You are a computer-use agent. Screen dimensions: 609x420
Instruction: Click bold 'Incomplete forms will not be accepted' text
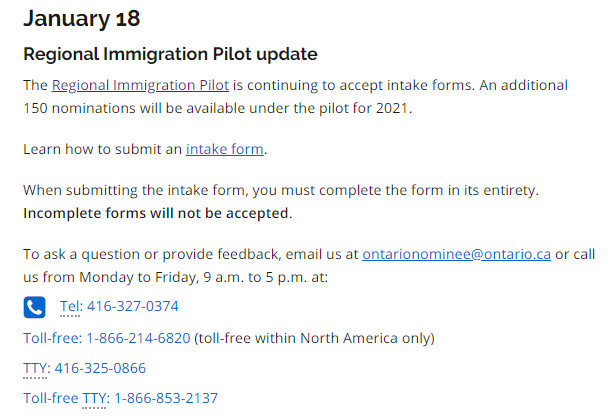click(156, 213)
